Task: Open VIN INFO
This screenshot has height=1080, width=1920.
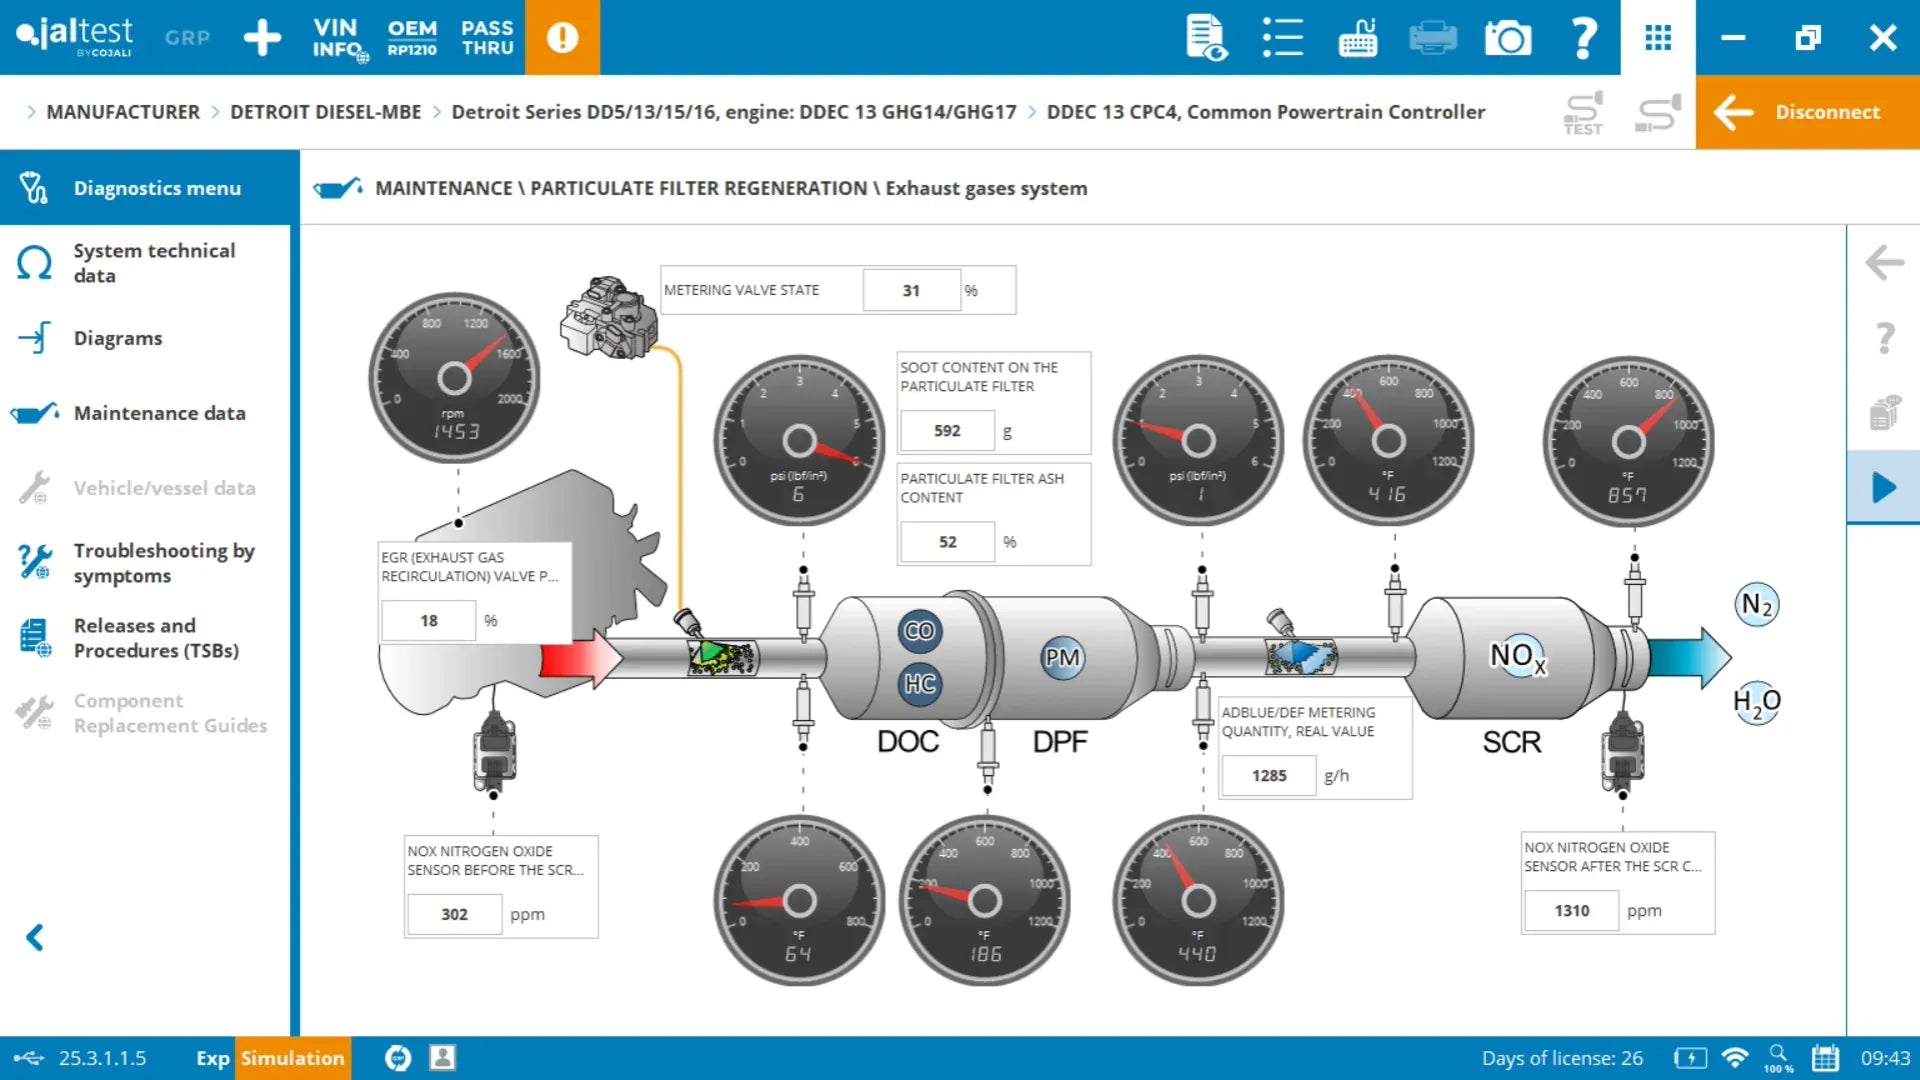Action: point(338,38)
